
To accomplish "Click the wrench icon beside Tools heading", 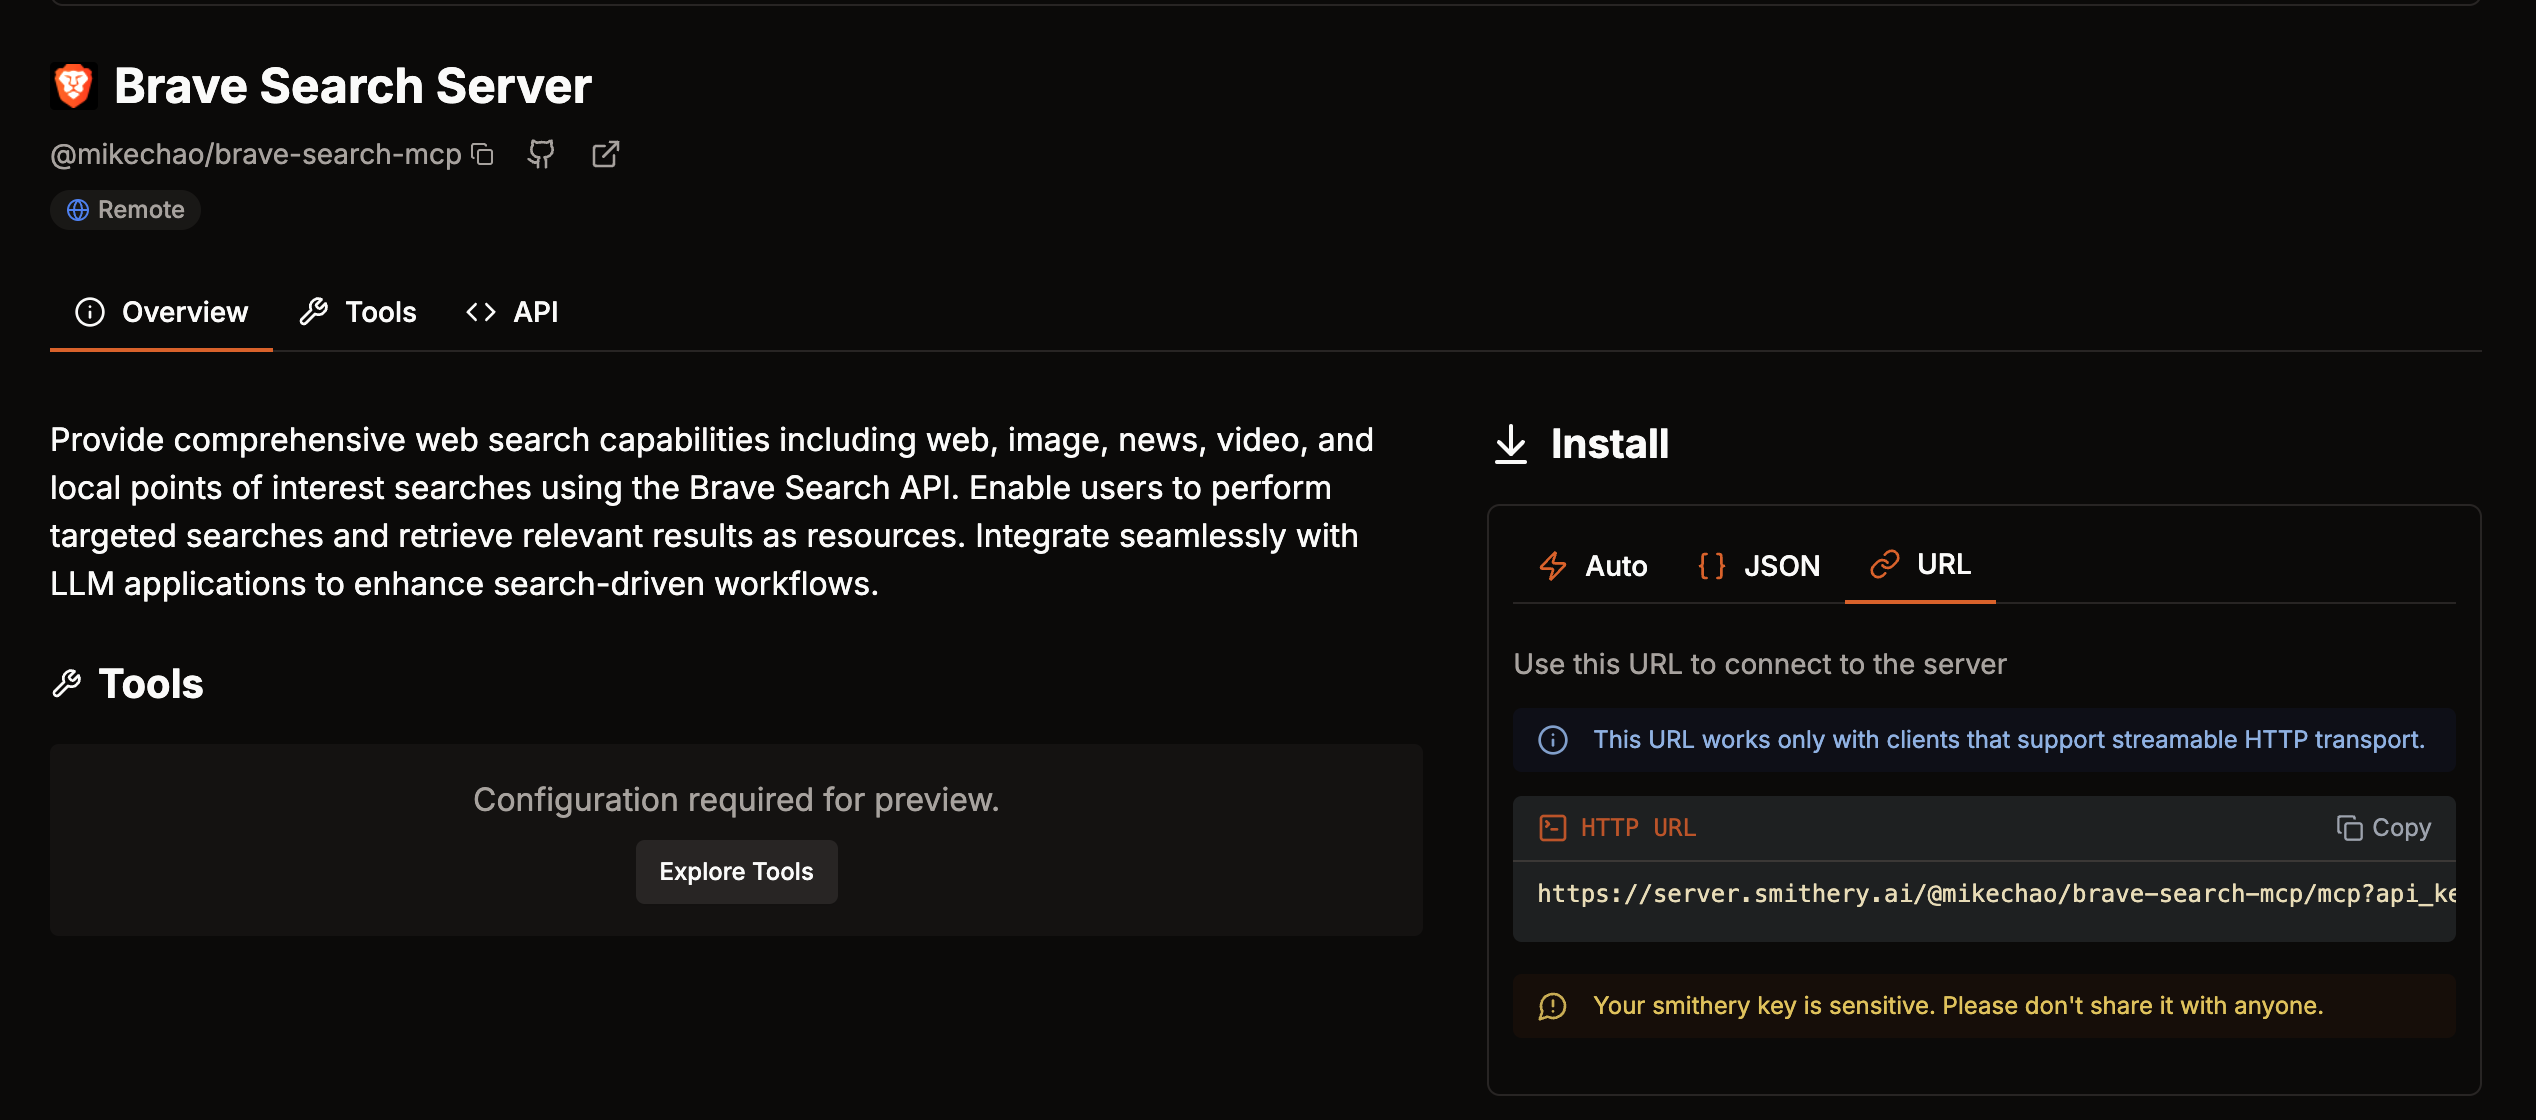I will coord(67,684).
